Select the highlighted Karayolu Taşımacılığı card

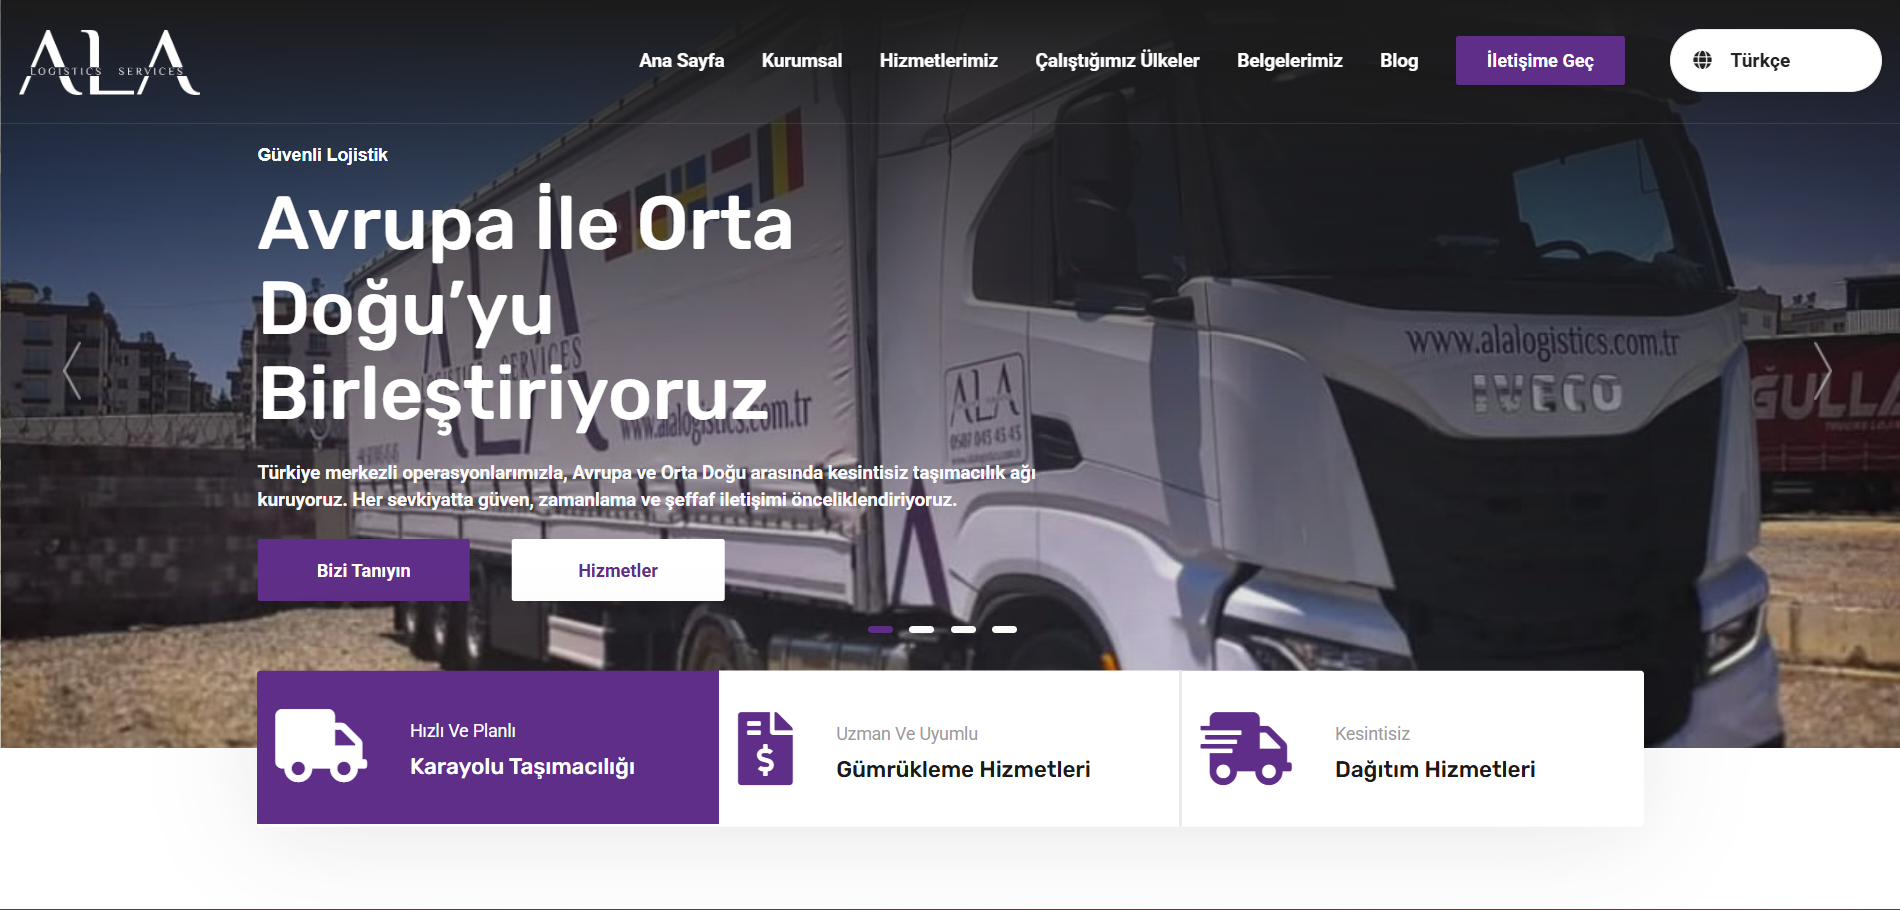[x=488, y=748]
